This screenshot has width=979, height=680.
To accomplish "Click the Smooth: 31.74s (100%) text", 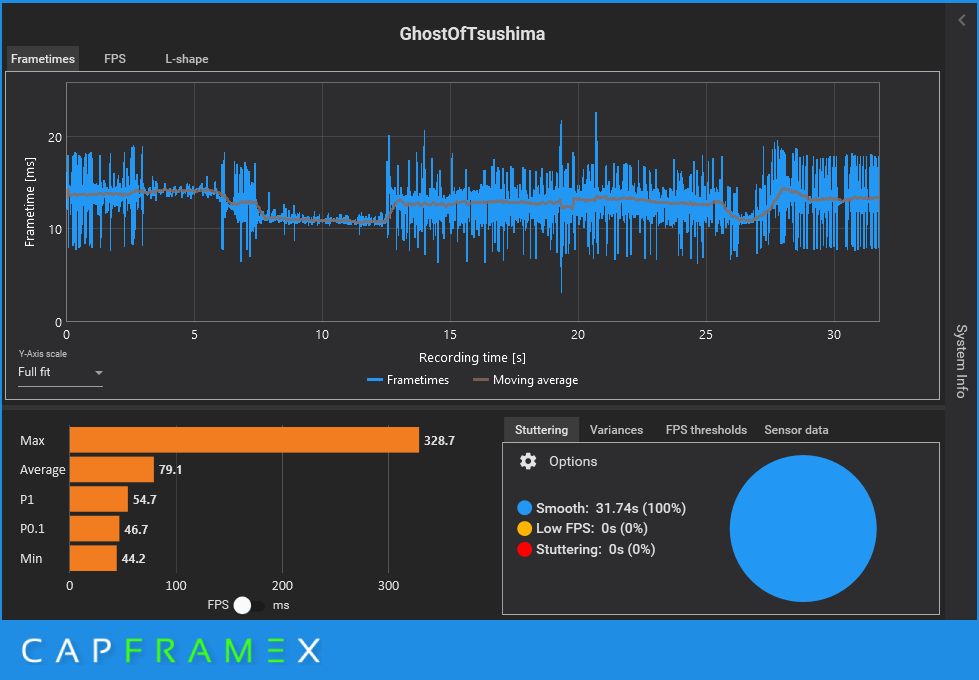I will click(611, 508).
